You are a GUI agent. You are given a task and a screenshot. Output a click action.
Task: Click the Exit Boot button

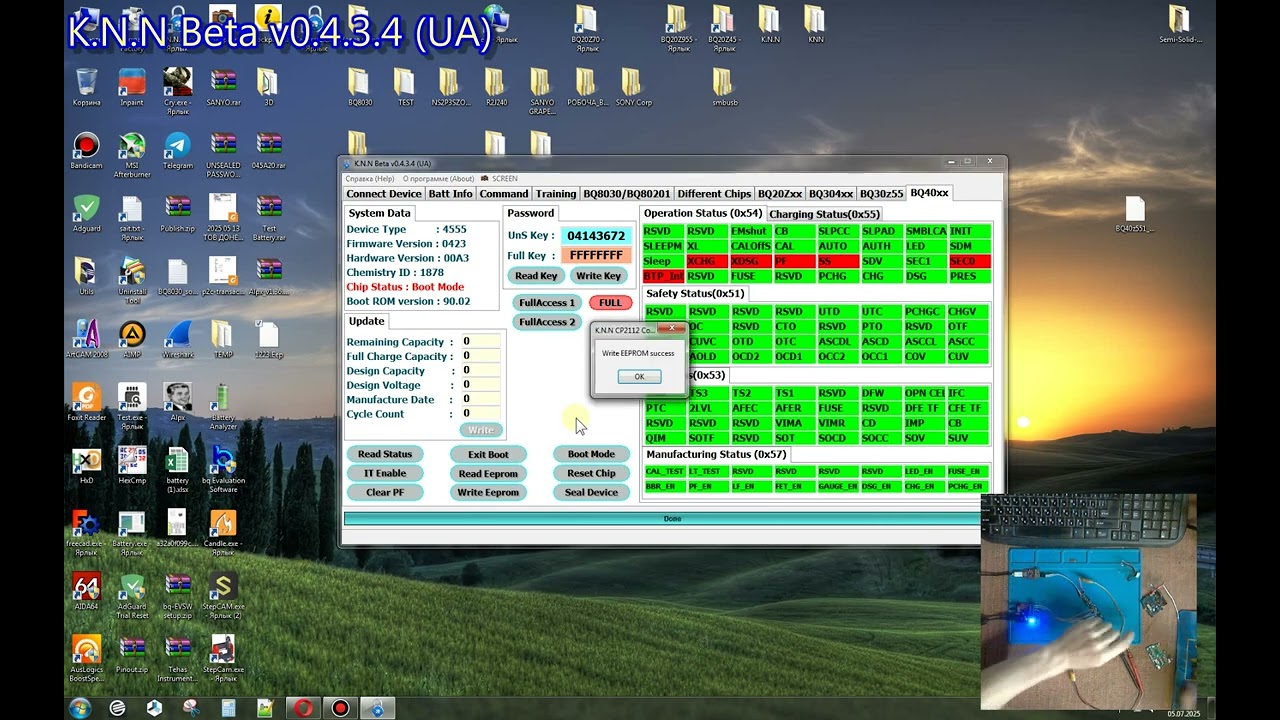488,454
